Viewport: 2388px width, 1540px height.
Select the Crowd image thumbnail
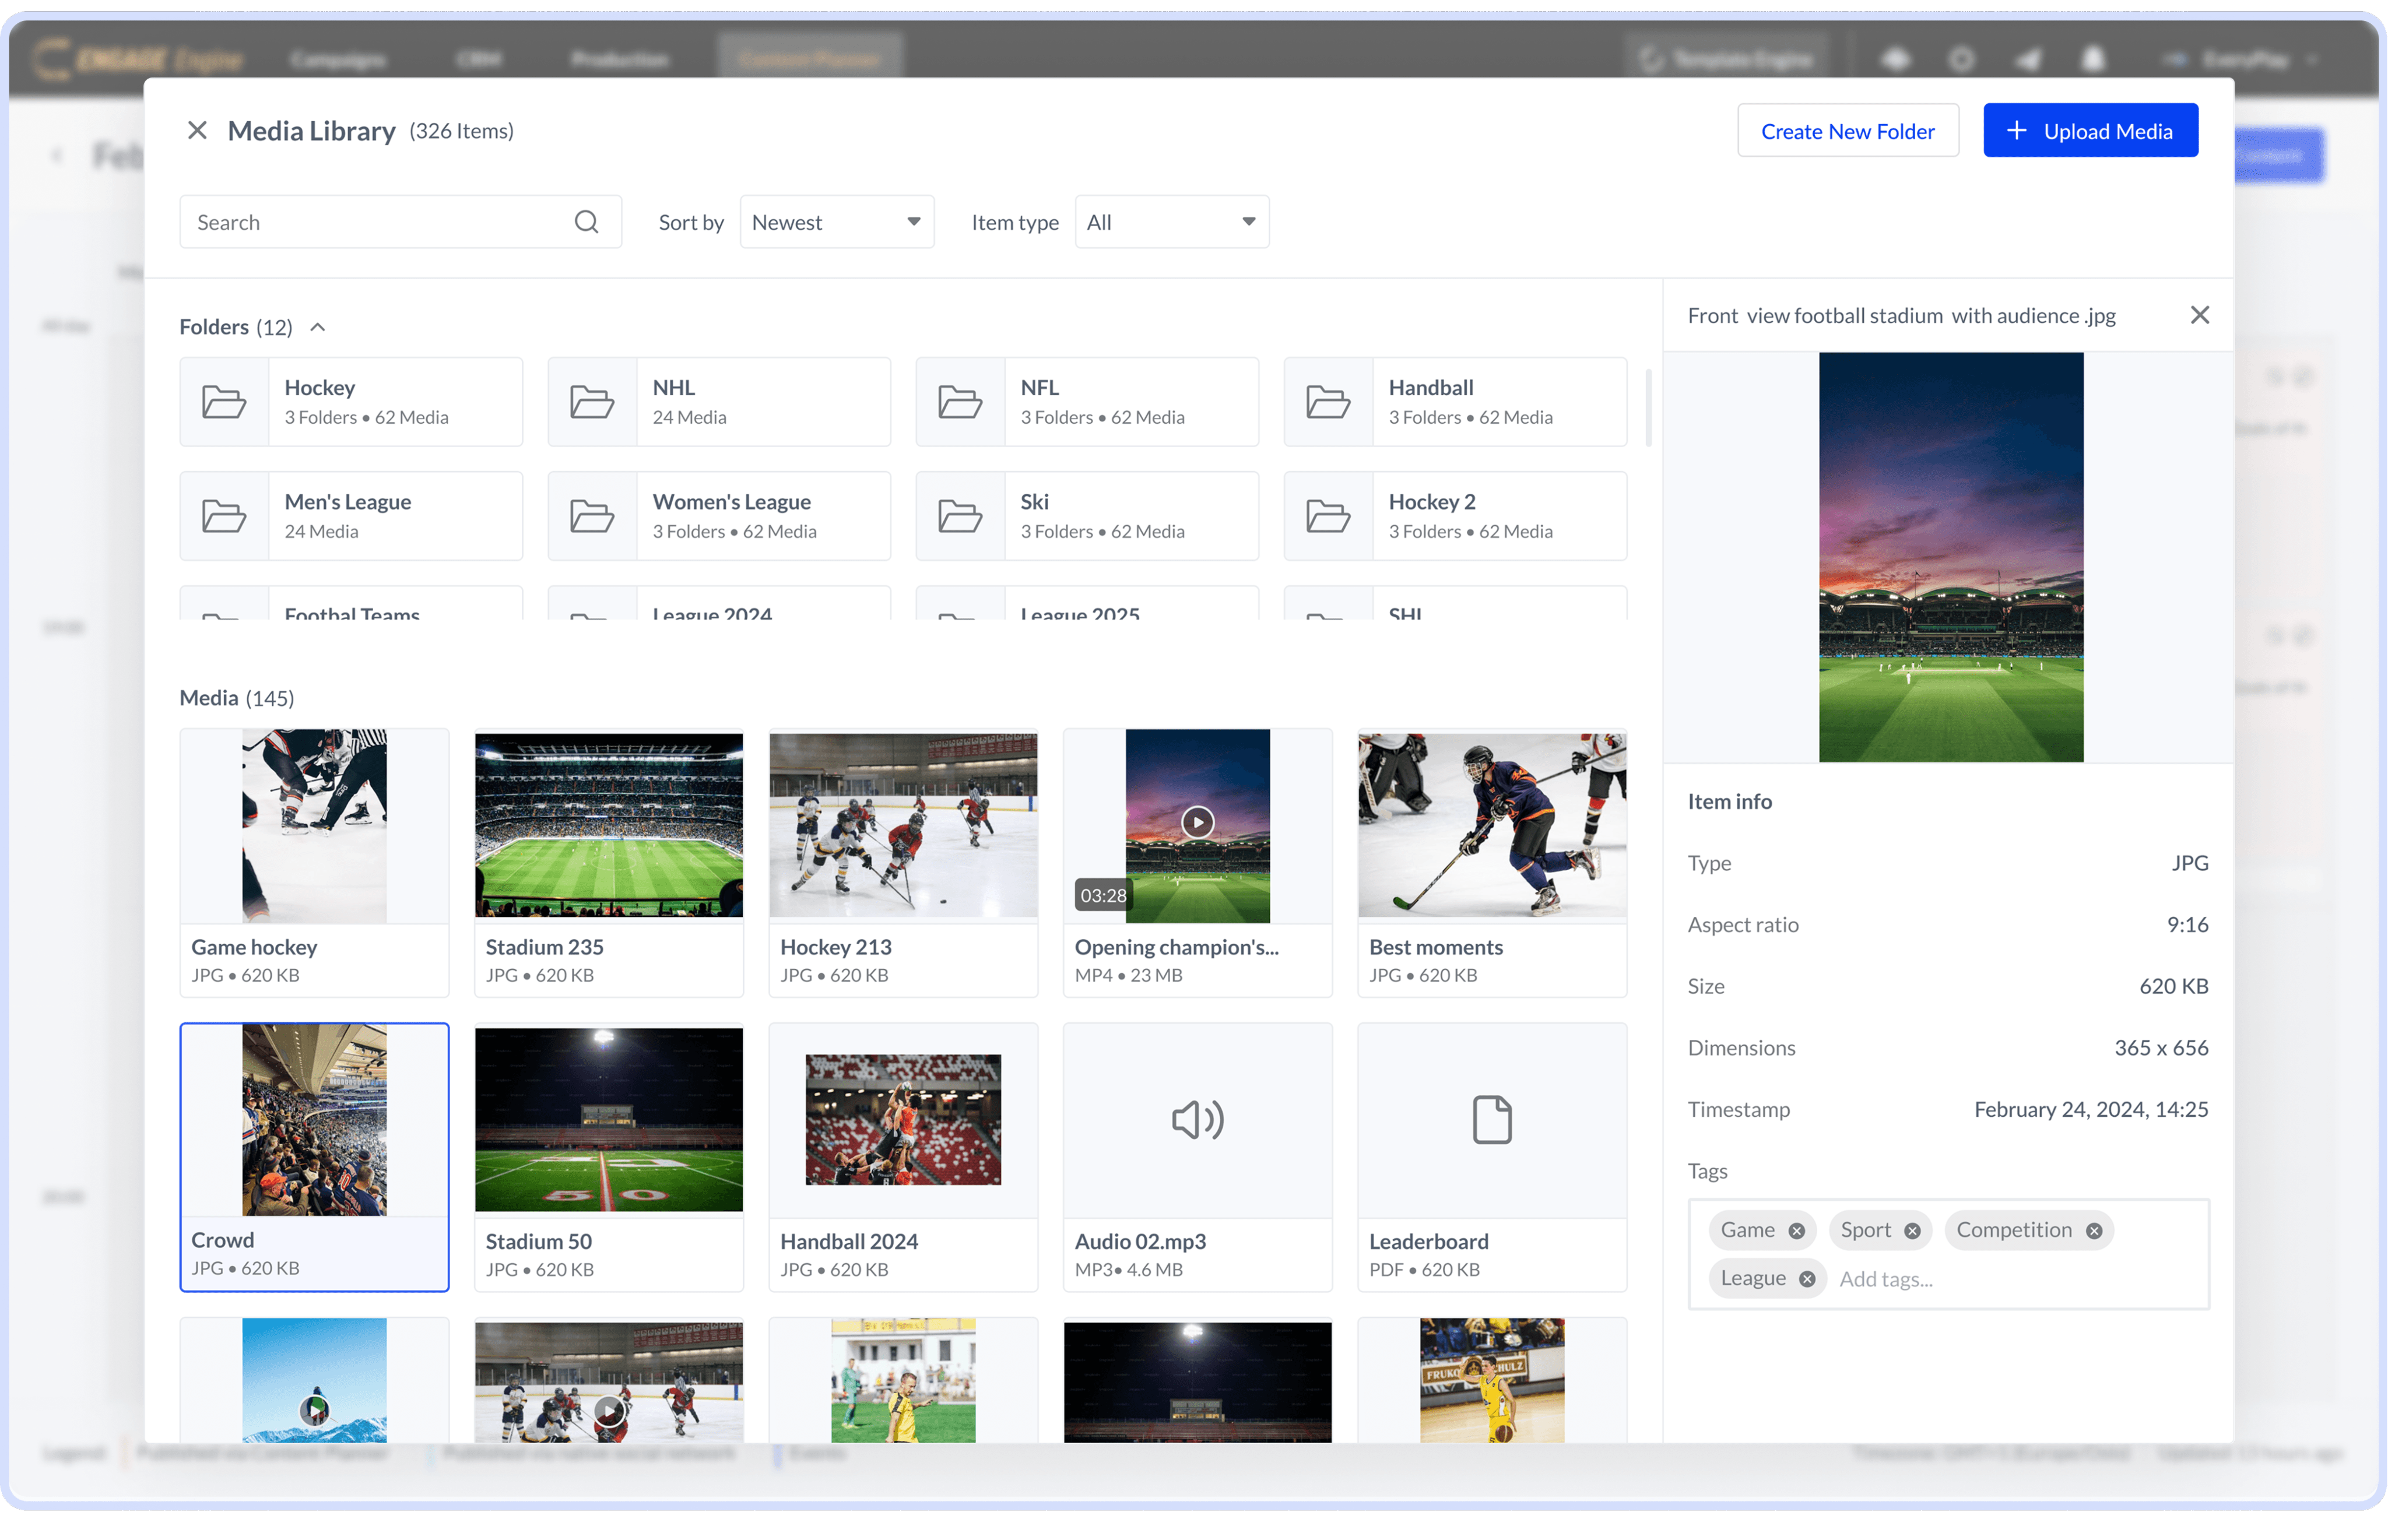pyautogui.click(x=314, y=1121)
